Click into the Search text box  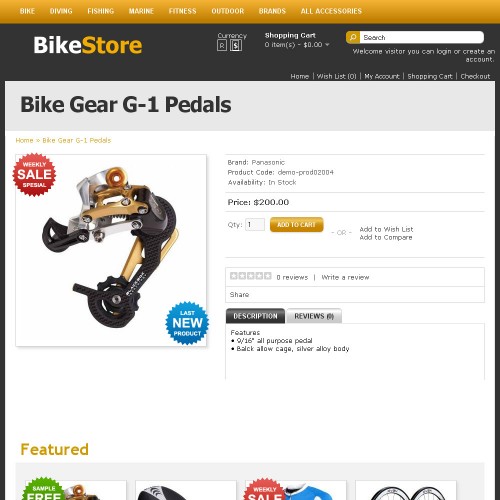[x=422, y=37]
